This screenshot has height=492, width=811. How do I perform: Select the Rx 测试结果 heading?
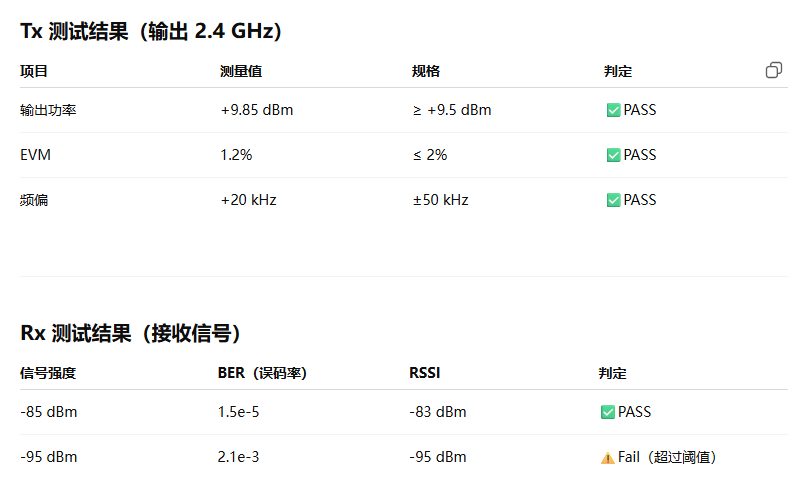[130, 333]
